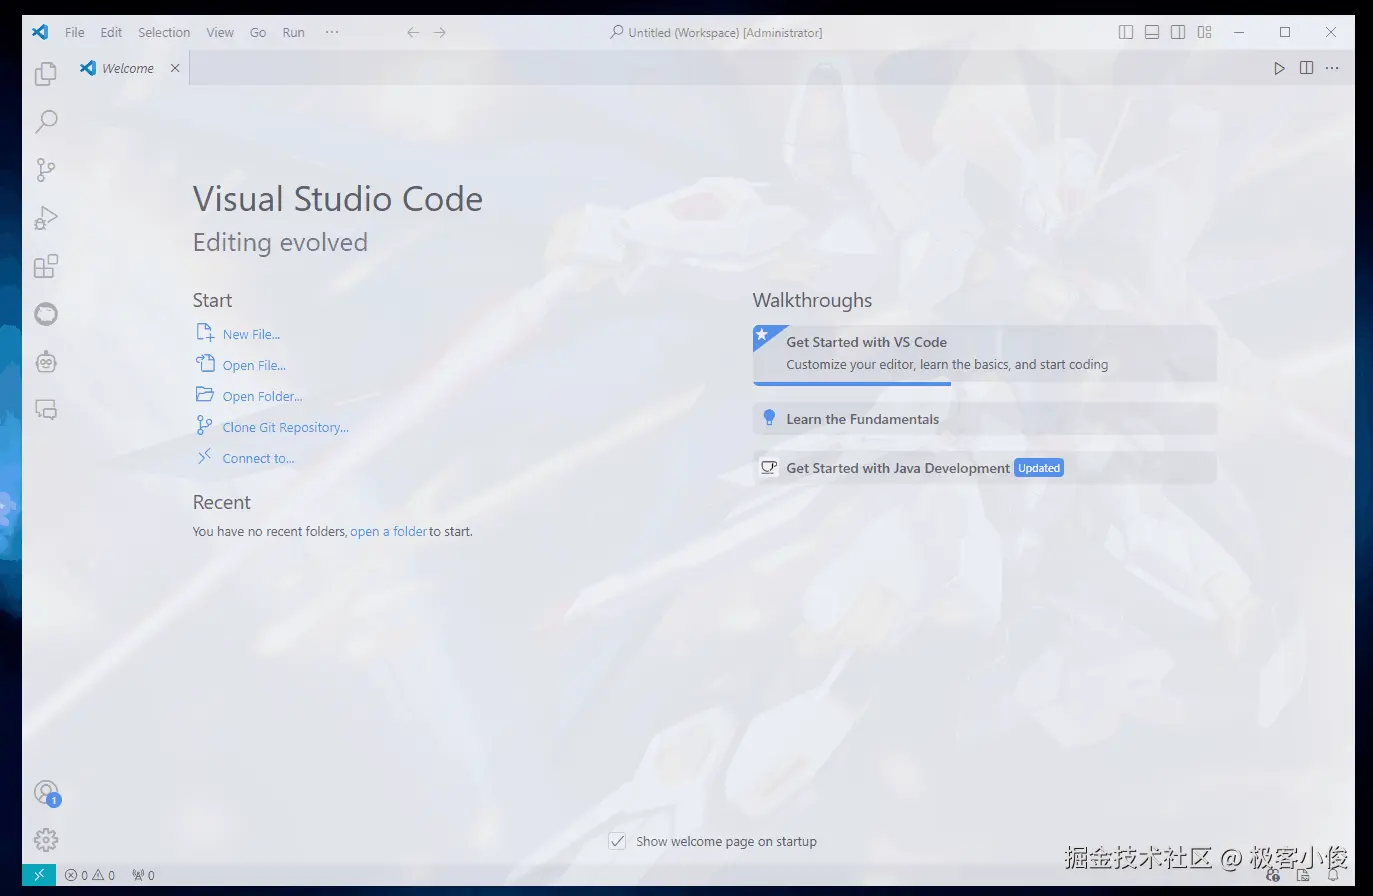
Task: Open the remote window indicator in status bar
Action: click(x=39, y=875)
